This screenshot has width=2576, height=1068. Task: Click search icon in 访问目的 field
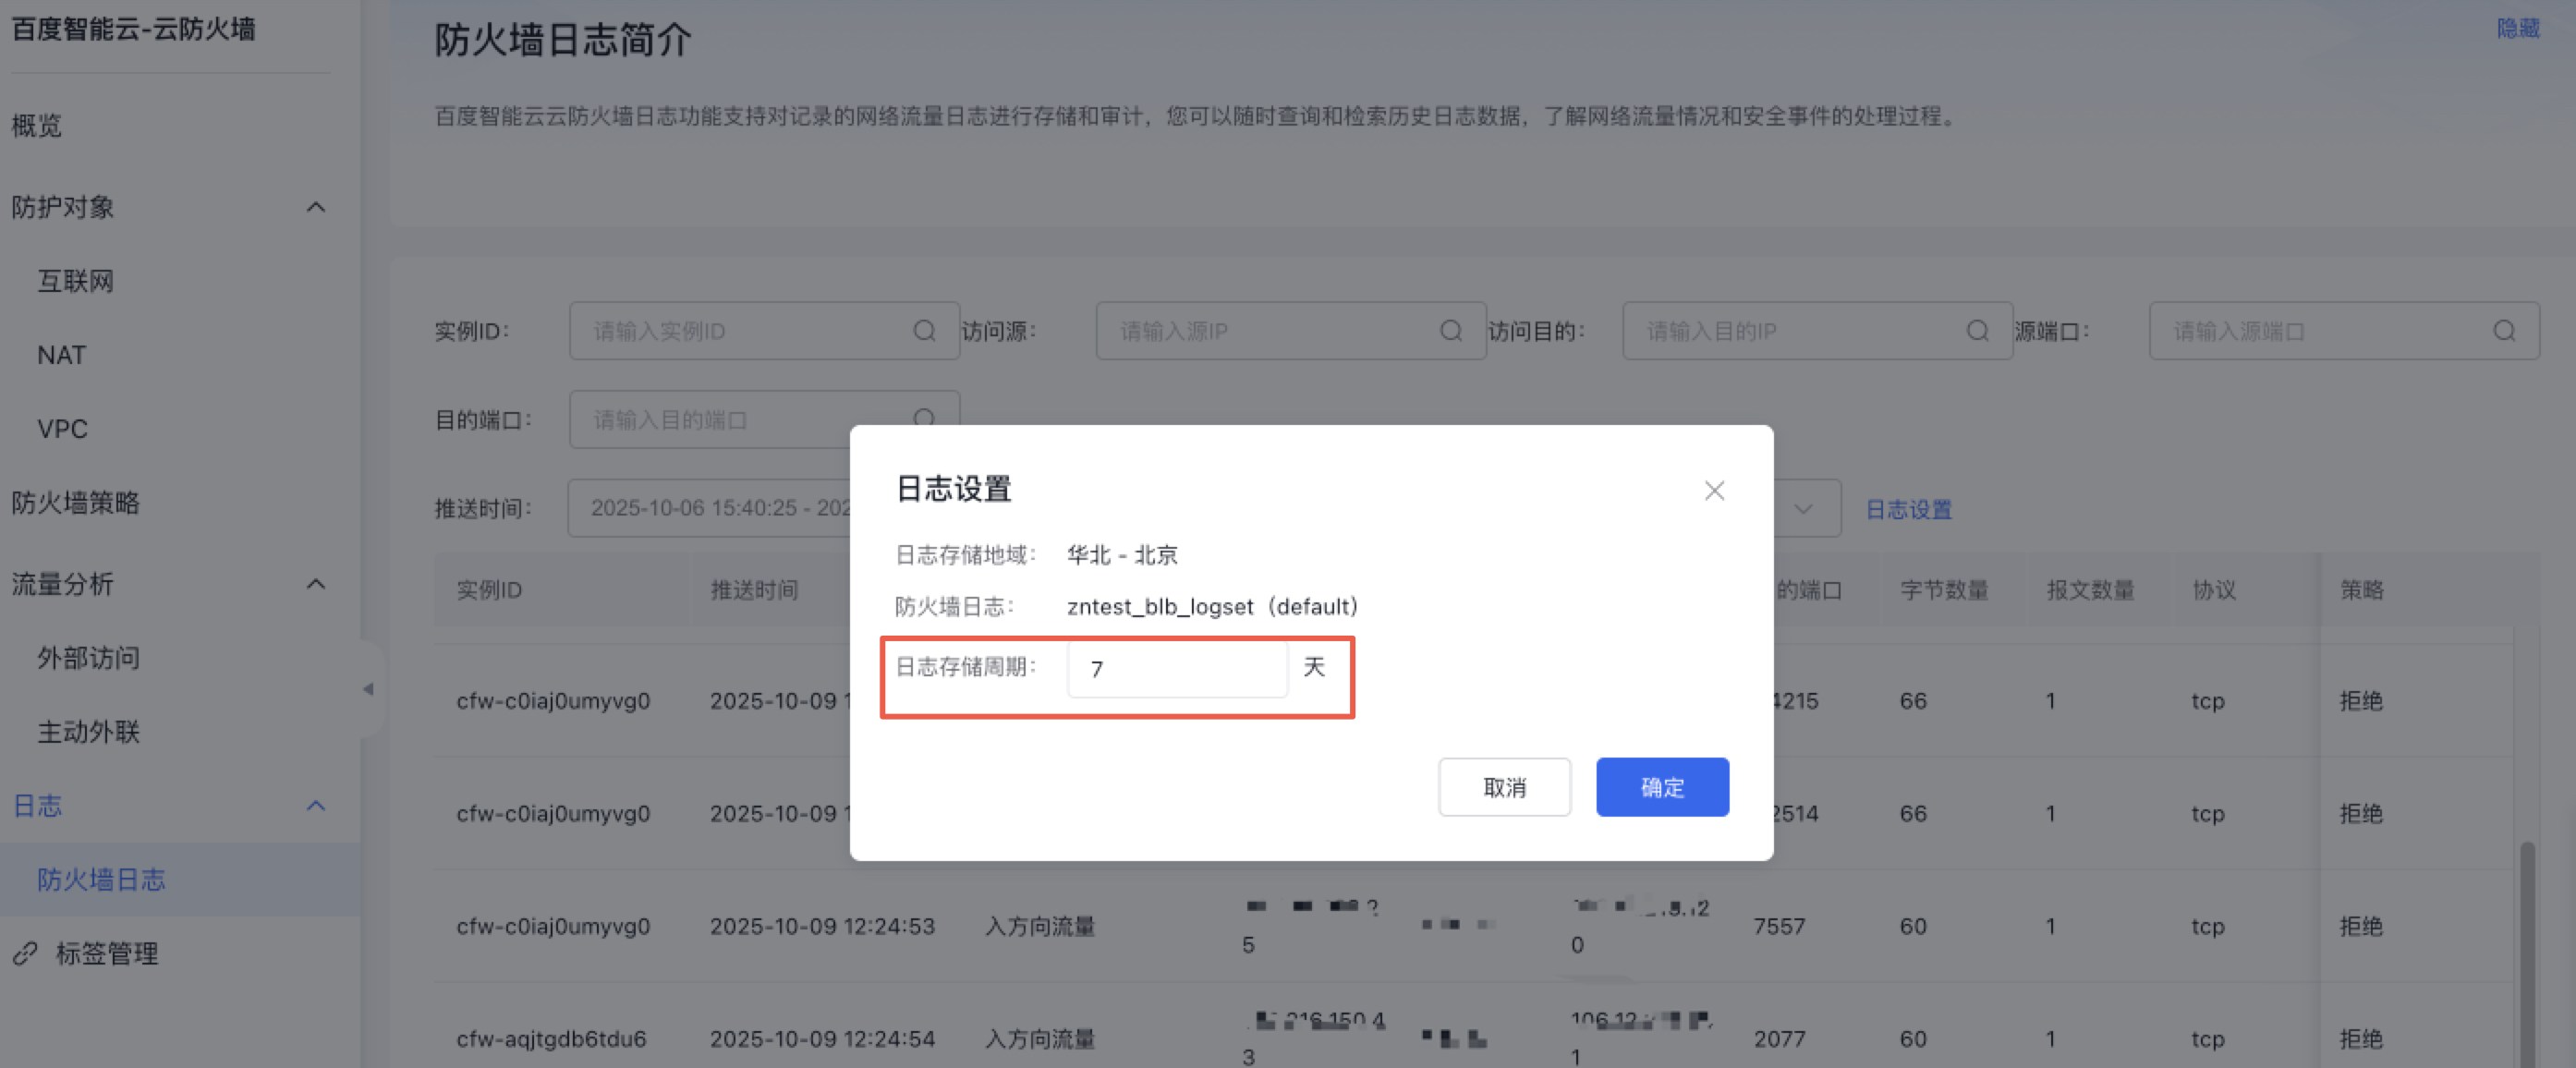click(x=1977, y=331)
